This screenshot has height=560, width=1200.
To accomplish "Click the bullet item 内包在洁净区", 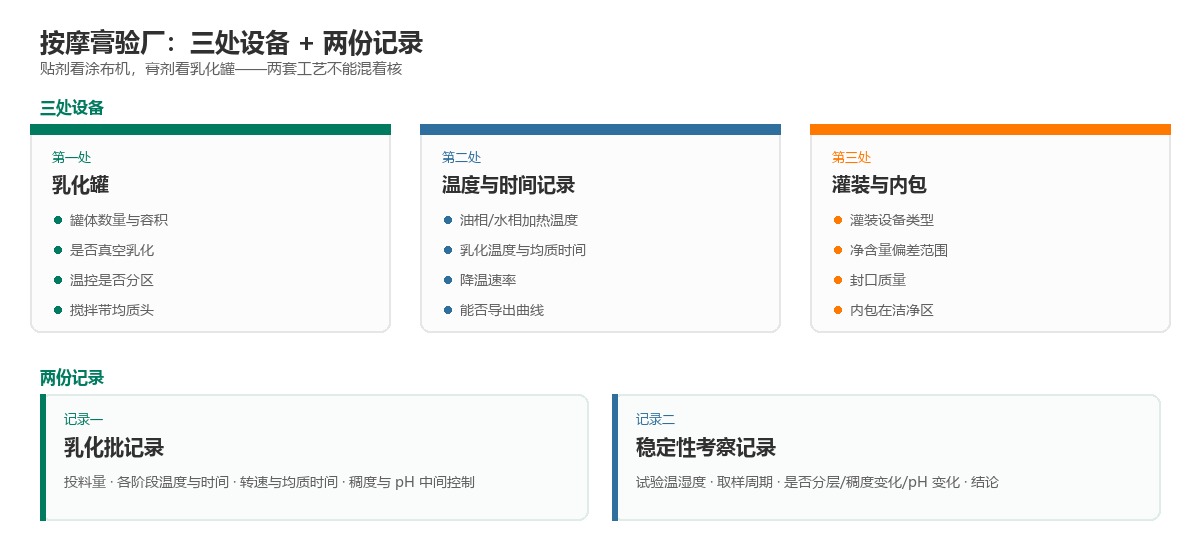I will [x=892, y=310].
